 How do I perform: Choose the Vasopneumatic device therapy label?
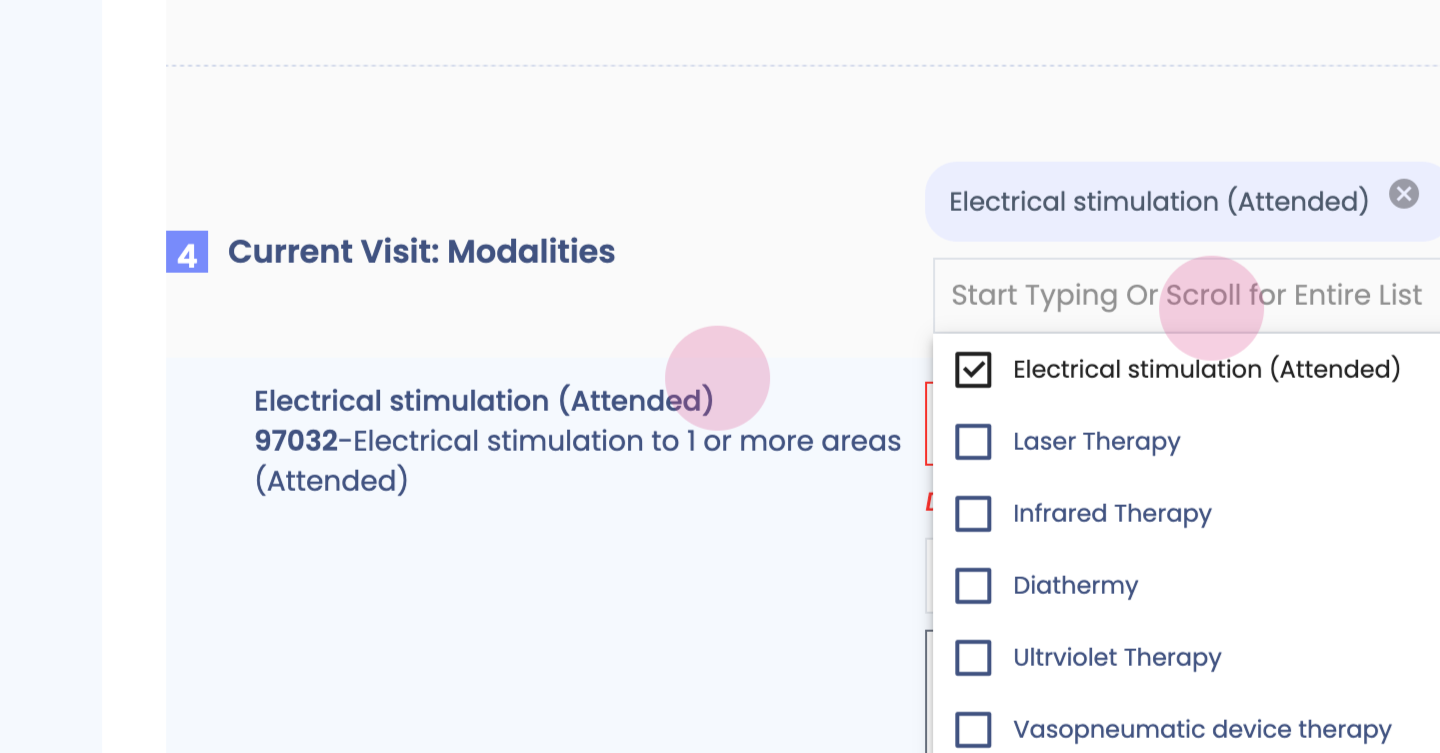tap(1202, 730)
